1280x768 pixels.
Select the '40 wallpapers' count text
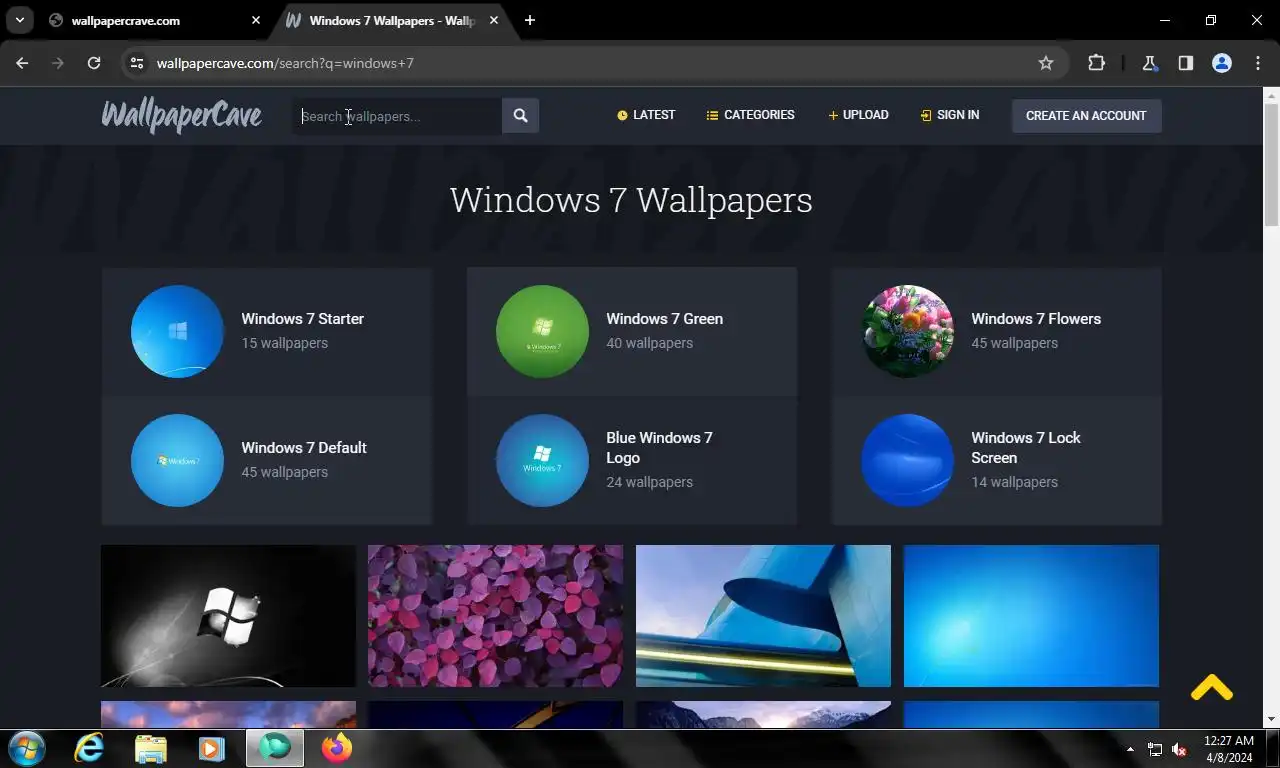click(649, 343)
